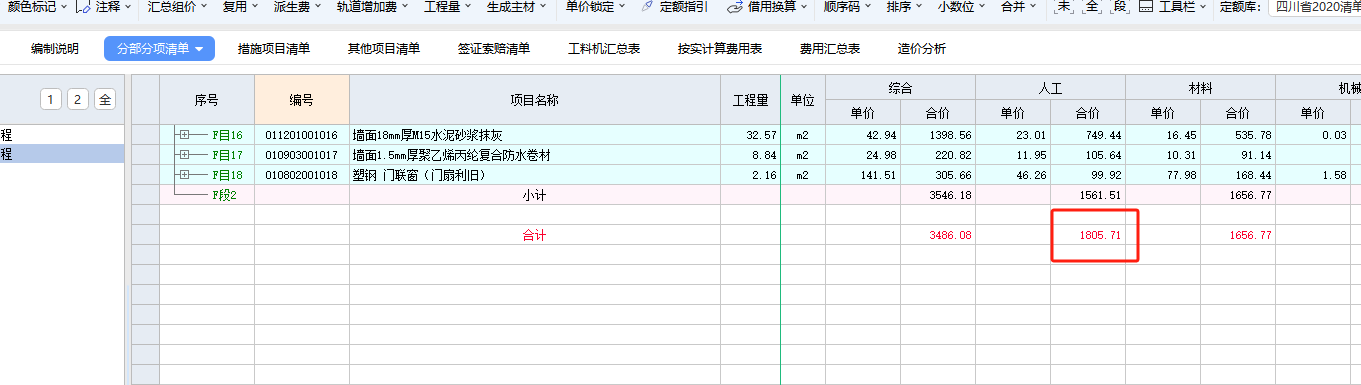Click the 序号 column header

(x=207, y=100)
